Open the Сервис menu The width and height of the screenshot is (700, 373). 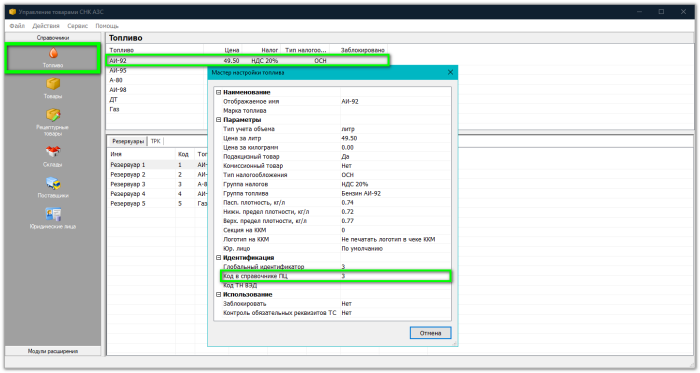click(78, 26)
